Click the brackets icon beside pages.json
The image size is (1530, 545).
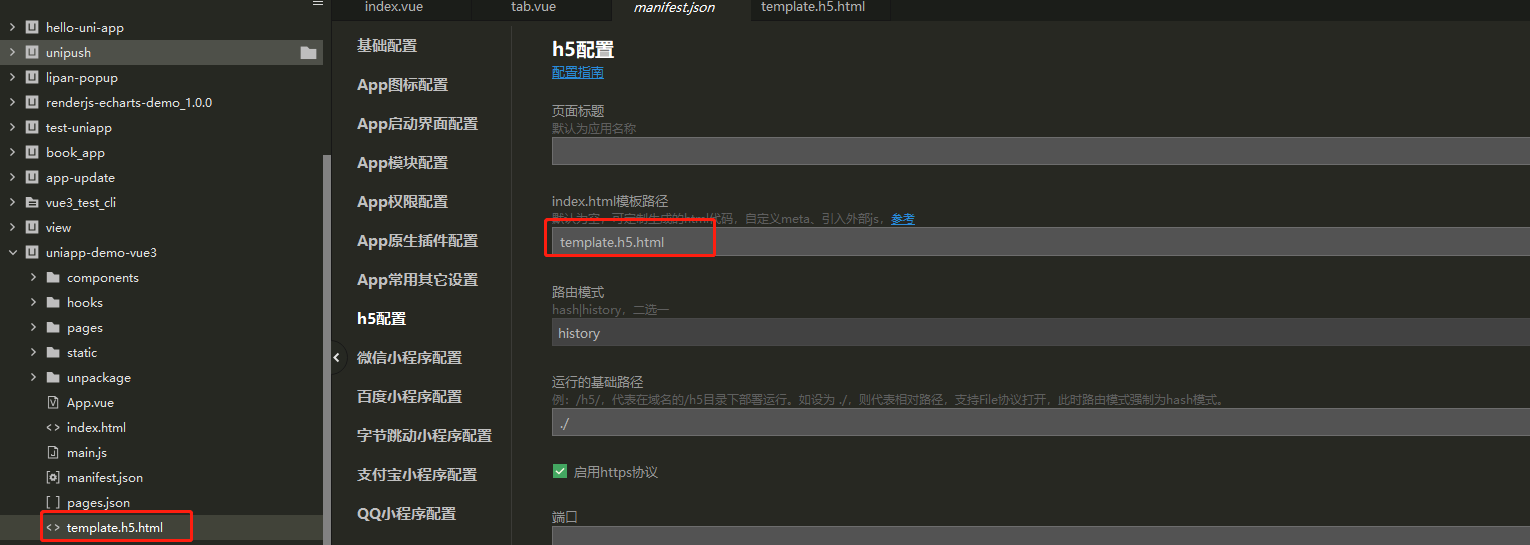click(x=53, y=503)
